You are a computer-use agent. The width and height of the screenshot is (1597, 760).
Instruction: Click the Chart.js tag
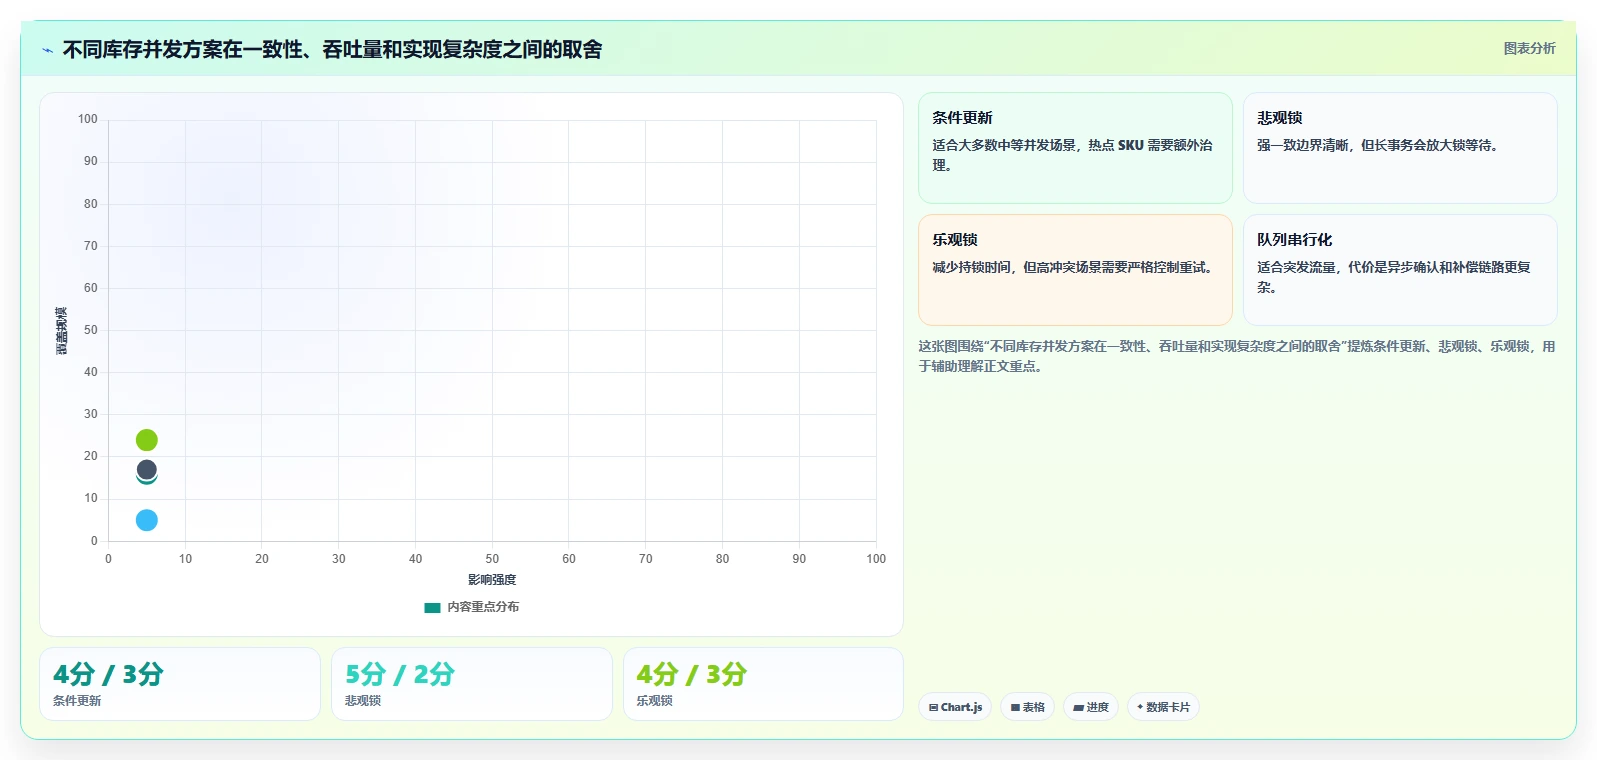click(955, 707)
